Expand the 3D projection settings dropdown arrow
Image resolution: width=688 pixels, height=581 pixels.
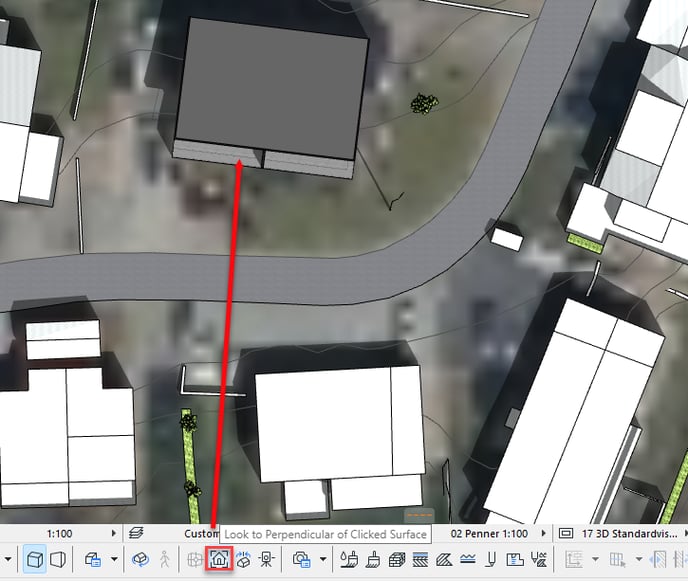coord(114,559)
